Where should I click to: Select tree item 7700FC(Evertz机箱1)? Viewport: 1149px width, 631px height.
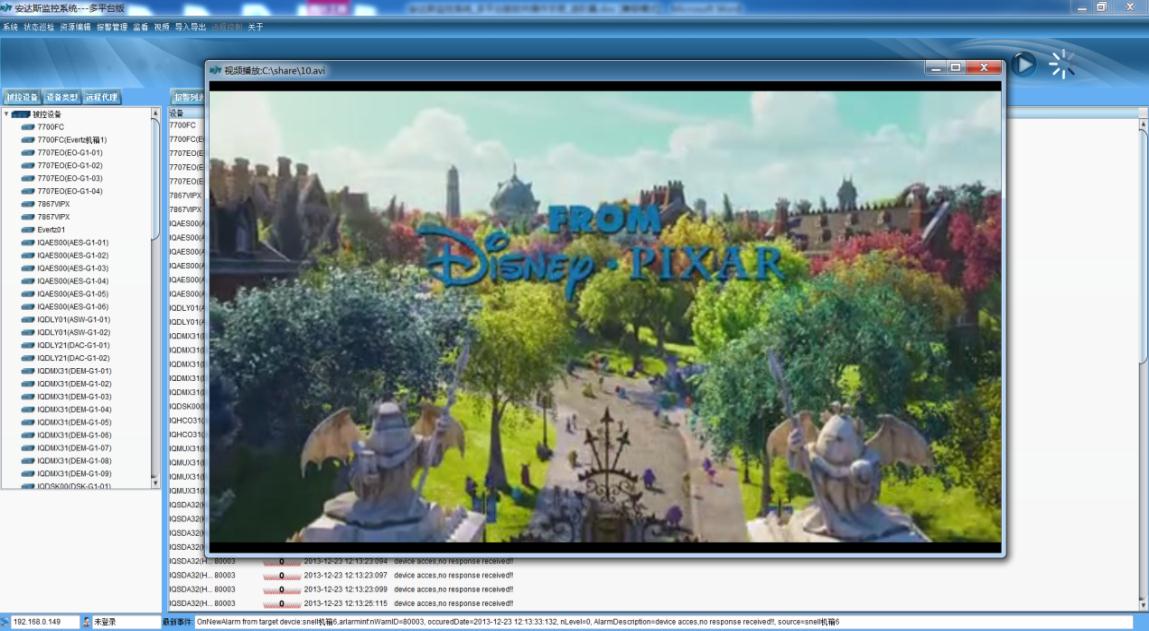pyautogui.click(x=73, y=140)
